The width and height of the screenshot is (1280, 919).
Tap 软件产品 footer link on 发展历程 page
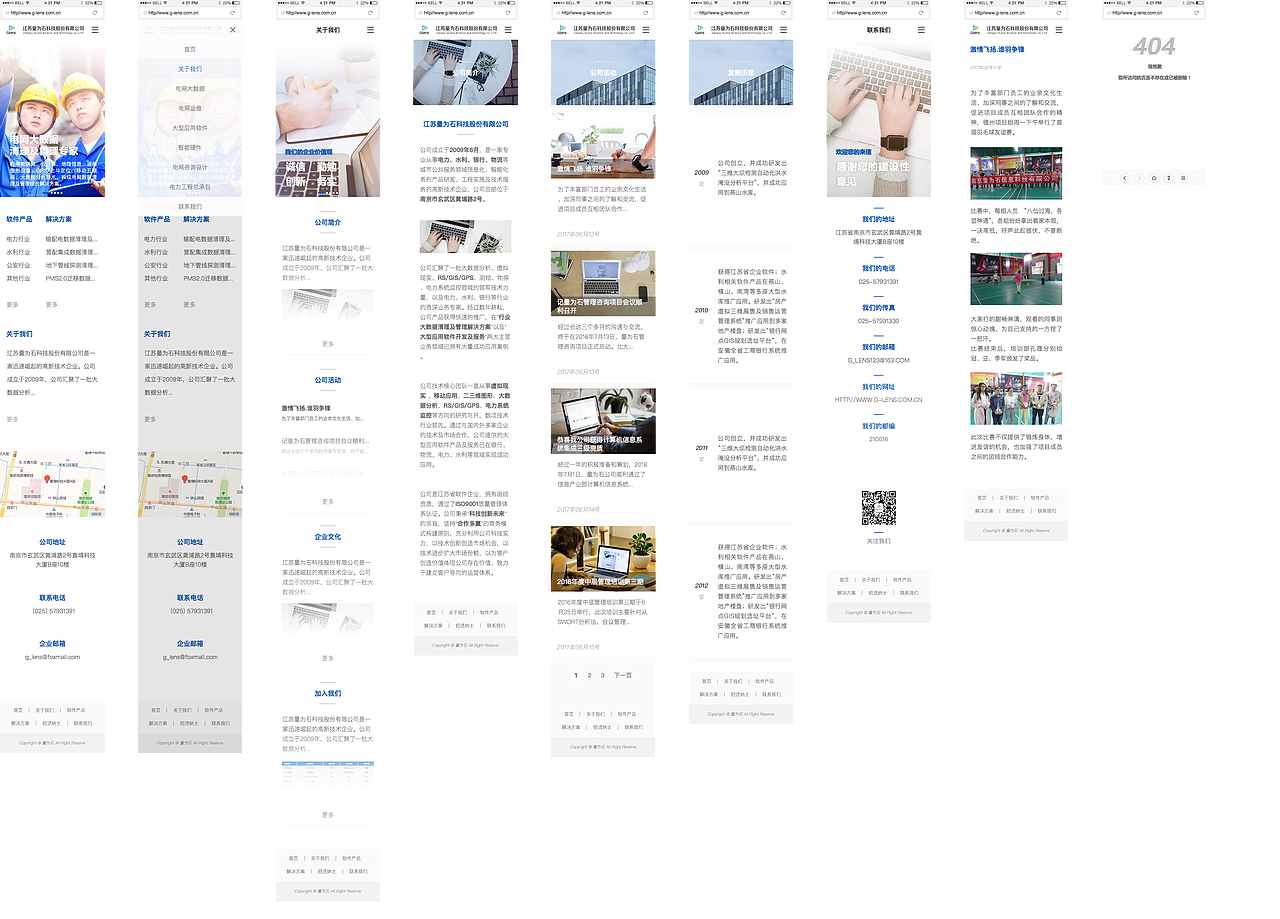point(765,681)
